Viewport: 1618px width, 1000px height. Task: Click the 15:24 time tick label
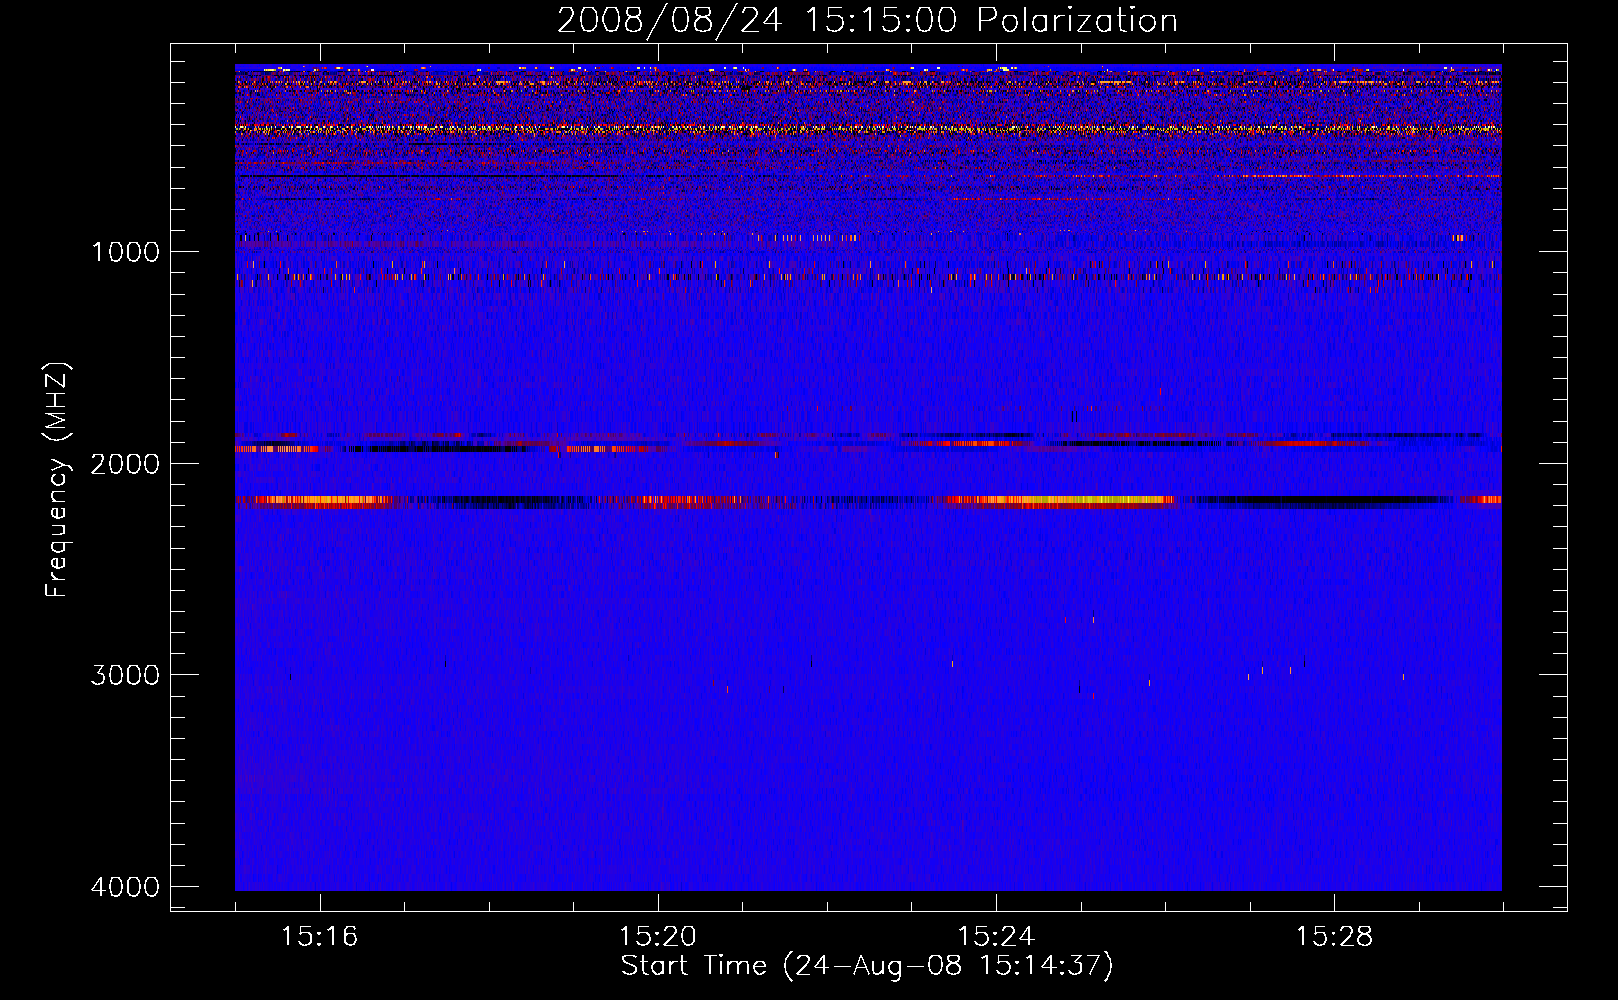(x=996, y=937)
